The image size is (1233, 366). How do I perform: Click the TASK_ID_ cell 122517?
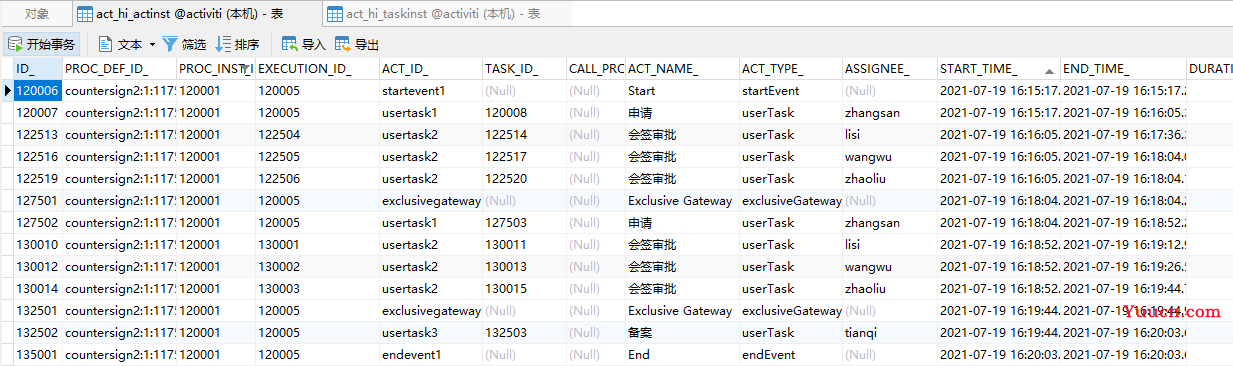click(x=523, y=156)
